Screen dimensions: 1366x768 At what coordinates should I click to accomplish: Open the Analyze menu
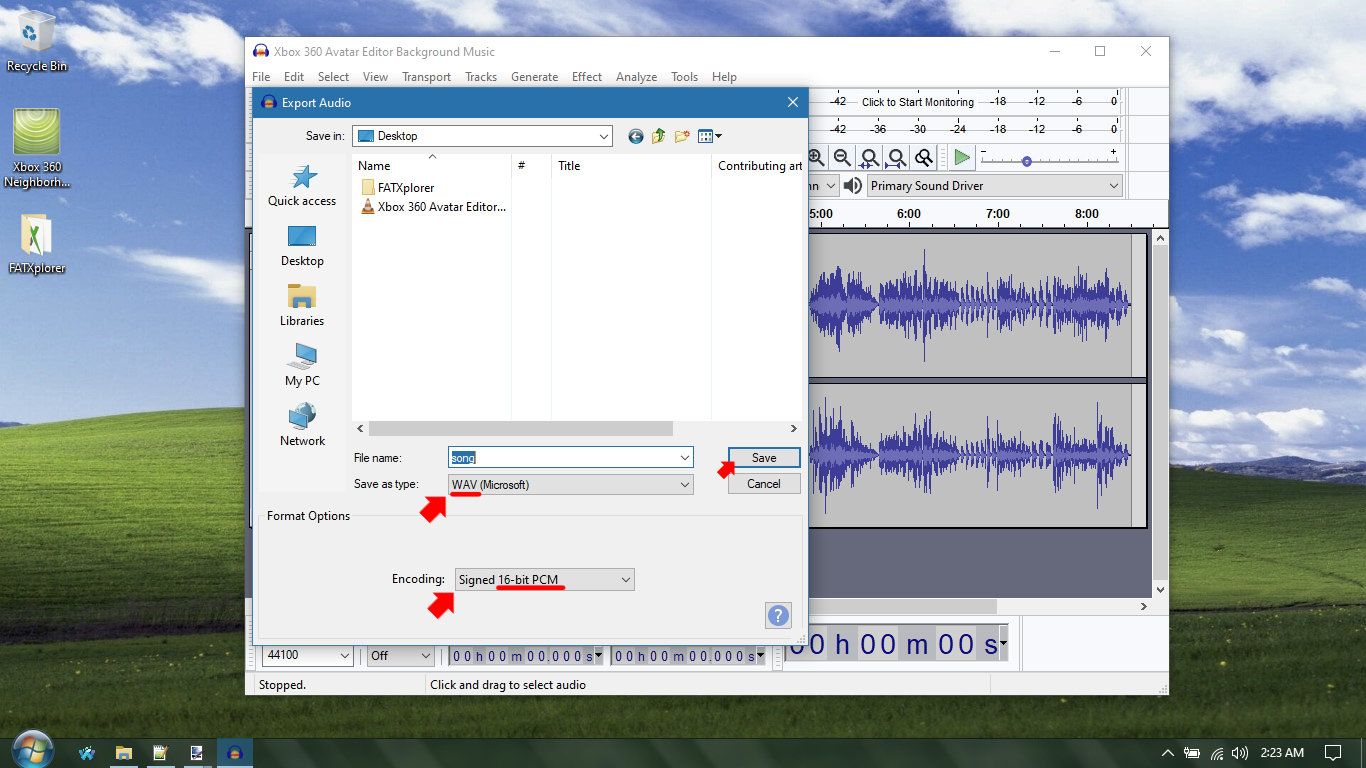(x=636, y=77)
